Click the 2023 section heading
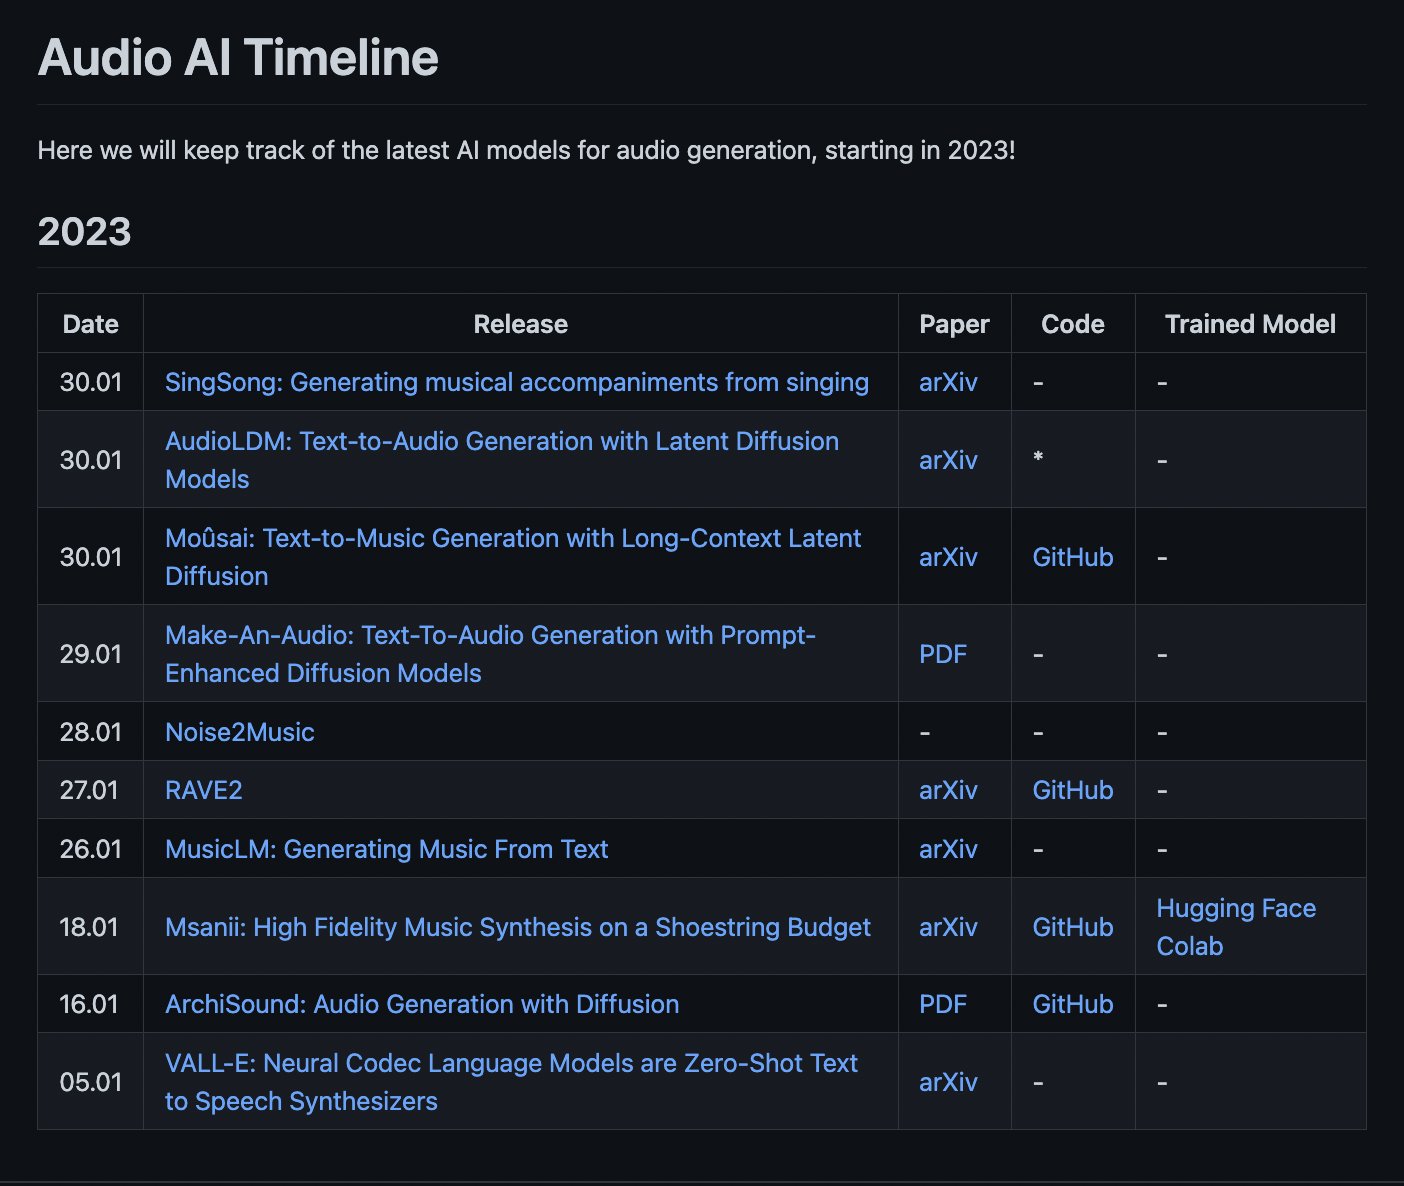1404x1186 pixels. click(85, 231)
